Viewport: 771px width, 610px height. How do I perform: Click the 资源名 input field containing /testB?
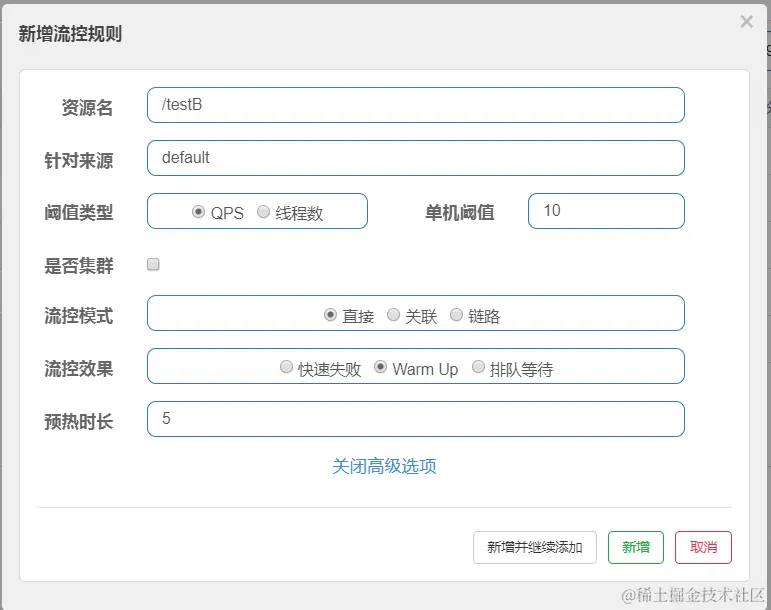point(415,105)
